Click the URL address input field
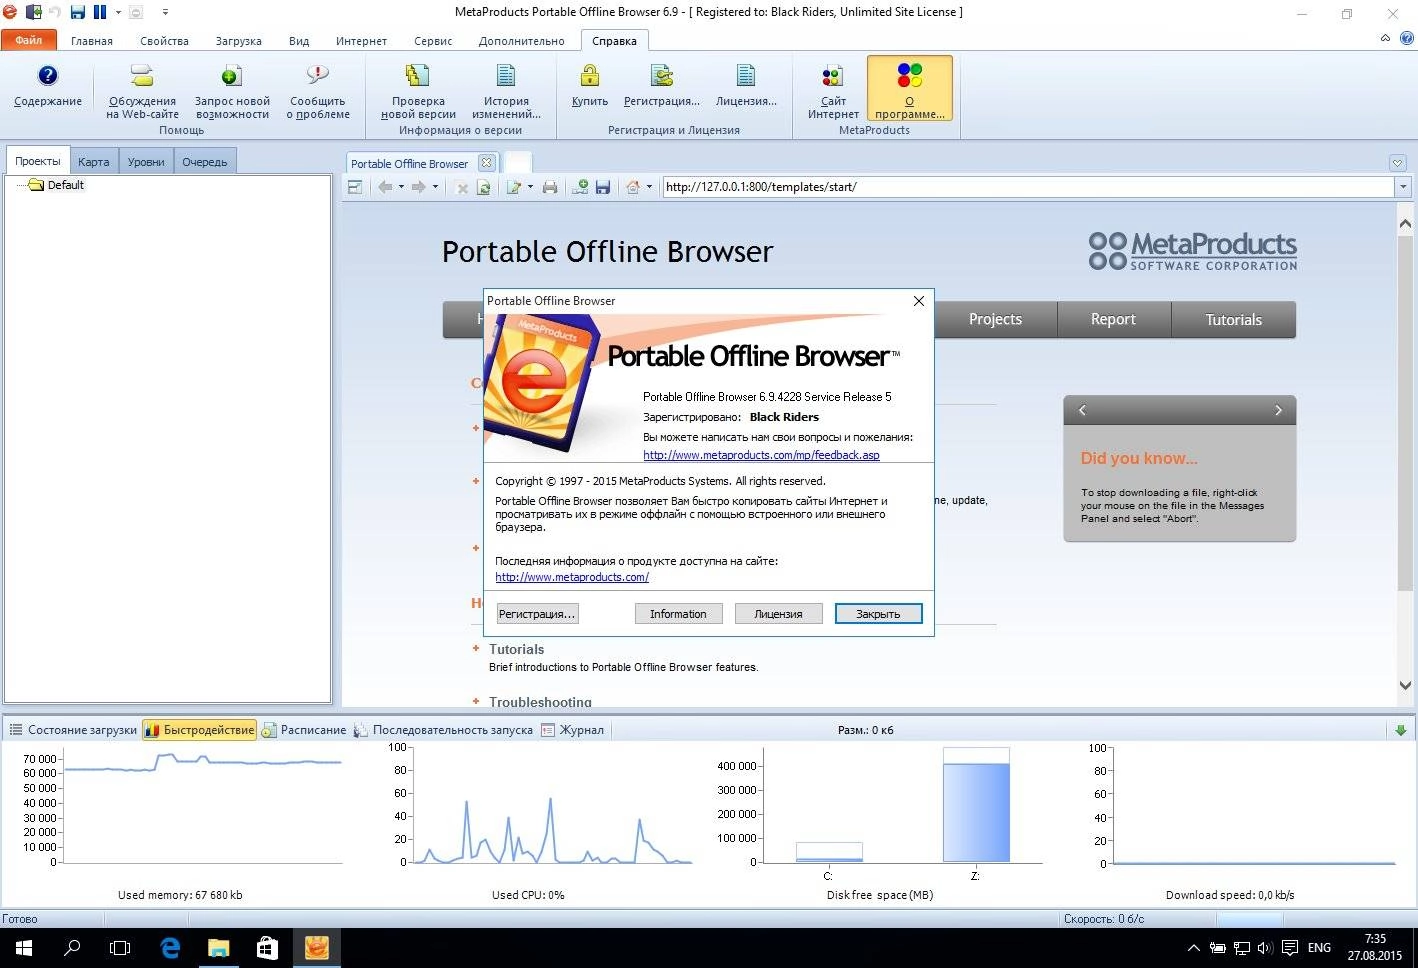 click(1028, 187)
